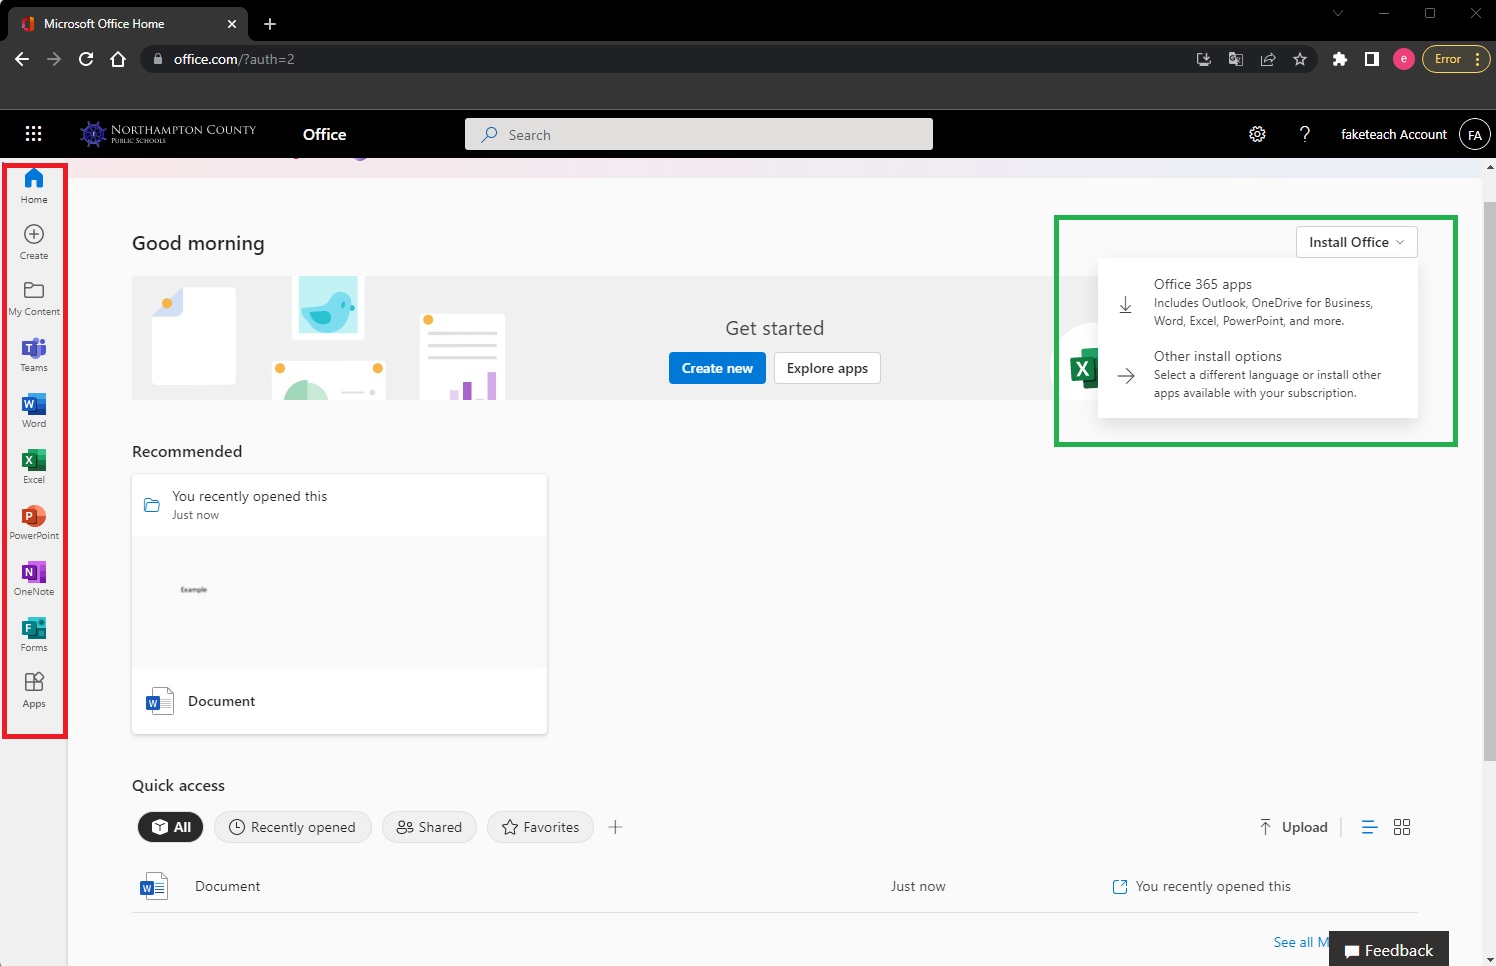Open the browser extensions puzzle icon

pyautogui.click(x=1340, y=59)
